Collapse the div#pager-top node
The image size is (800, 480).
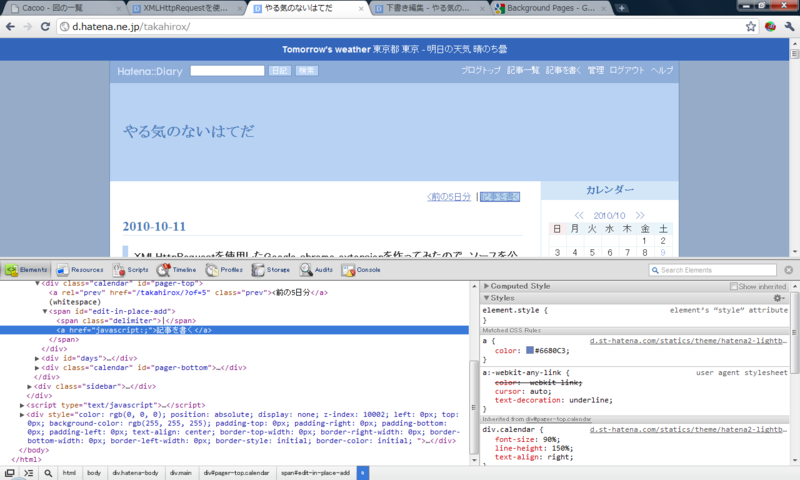coord(37,283)
